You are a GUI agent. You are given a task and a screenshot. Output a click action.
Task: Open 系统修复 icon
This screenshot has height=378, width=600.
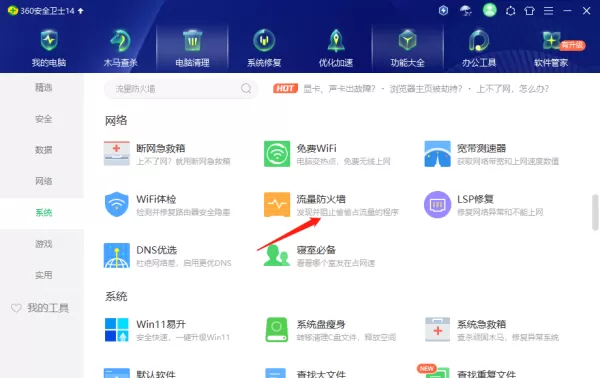point(264,41)
